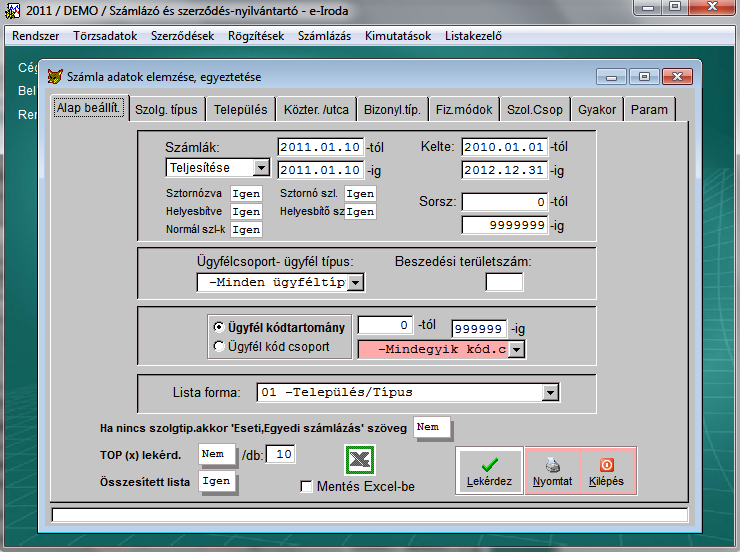740x552 pixels.
Task: Enable the Mentés Excel-be checkbox
Action: [x=307, y=487]
